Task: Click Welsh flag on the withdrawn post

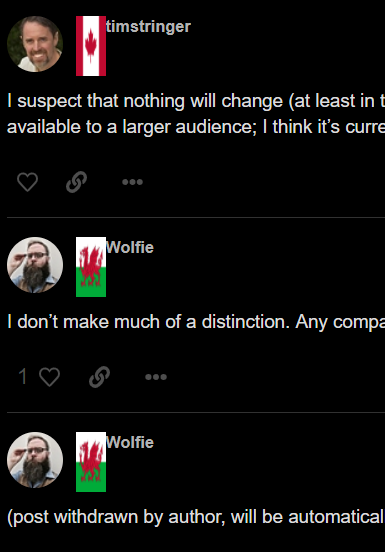Action: pos(91,462)
